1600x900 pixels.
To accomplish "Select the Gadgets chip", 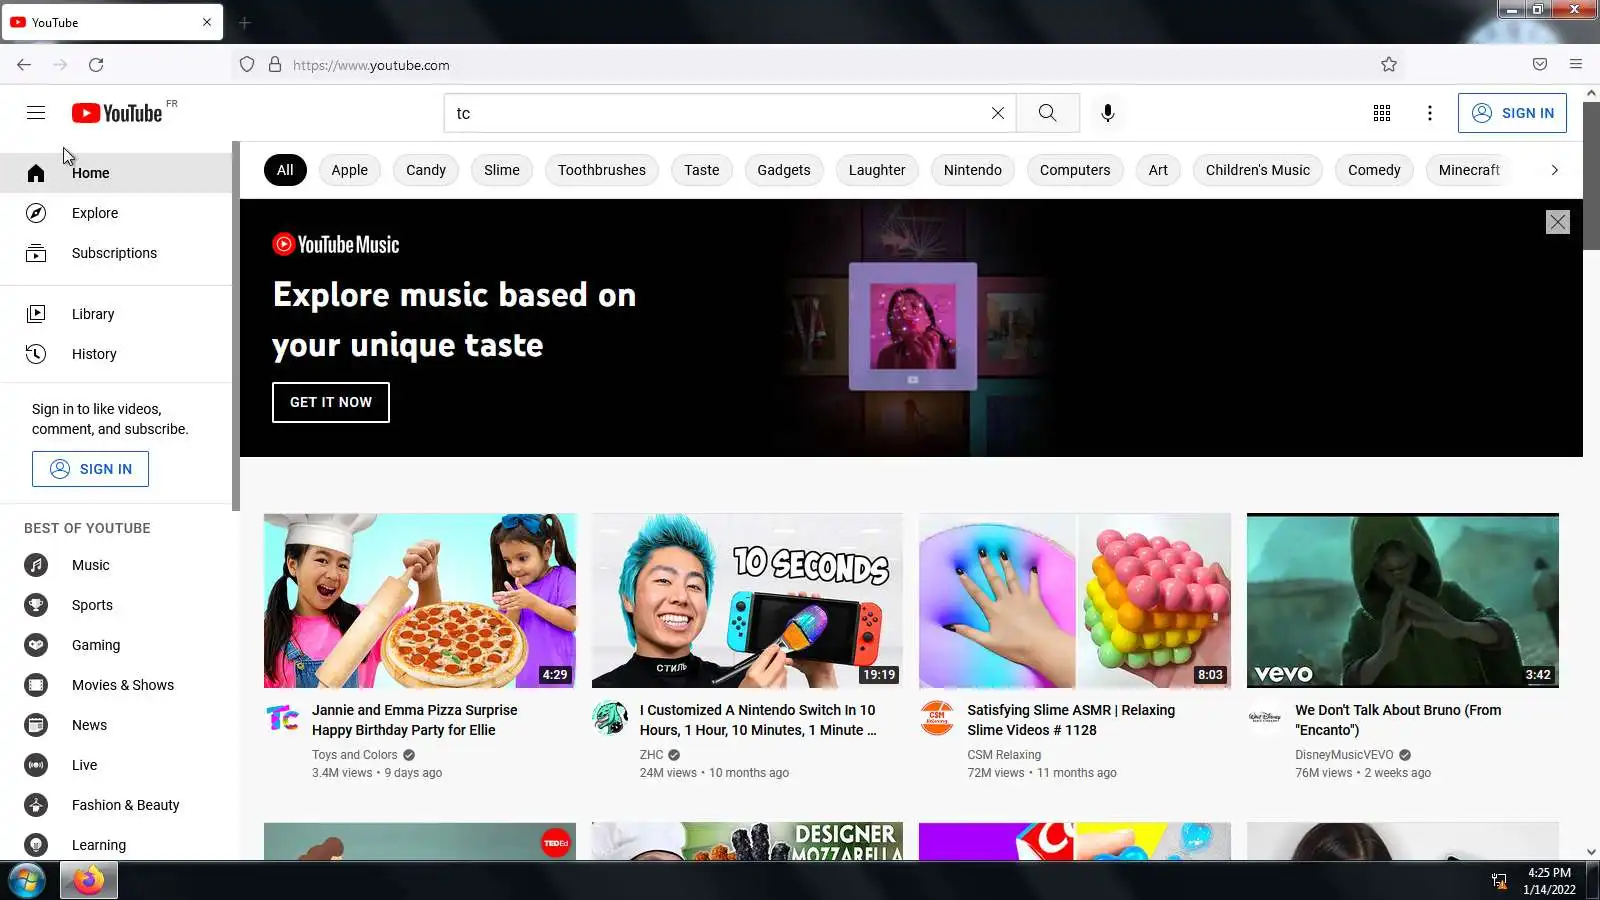I will (784, 170).
